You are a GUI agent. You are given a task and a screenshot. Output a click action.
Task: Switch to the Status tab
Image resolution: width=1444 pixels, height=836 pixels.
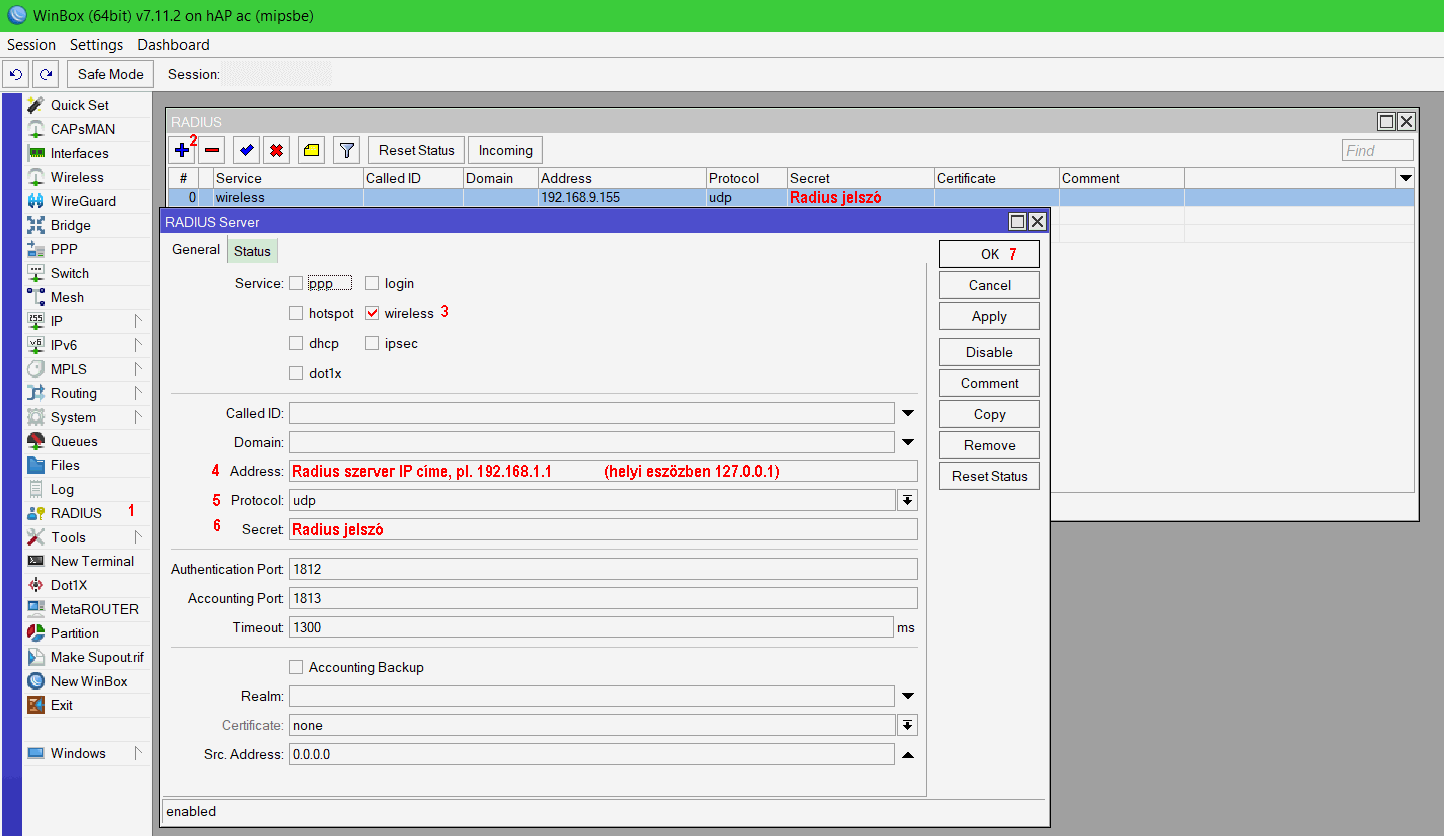(252, 251)
